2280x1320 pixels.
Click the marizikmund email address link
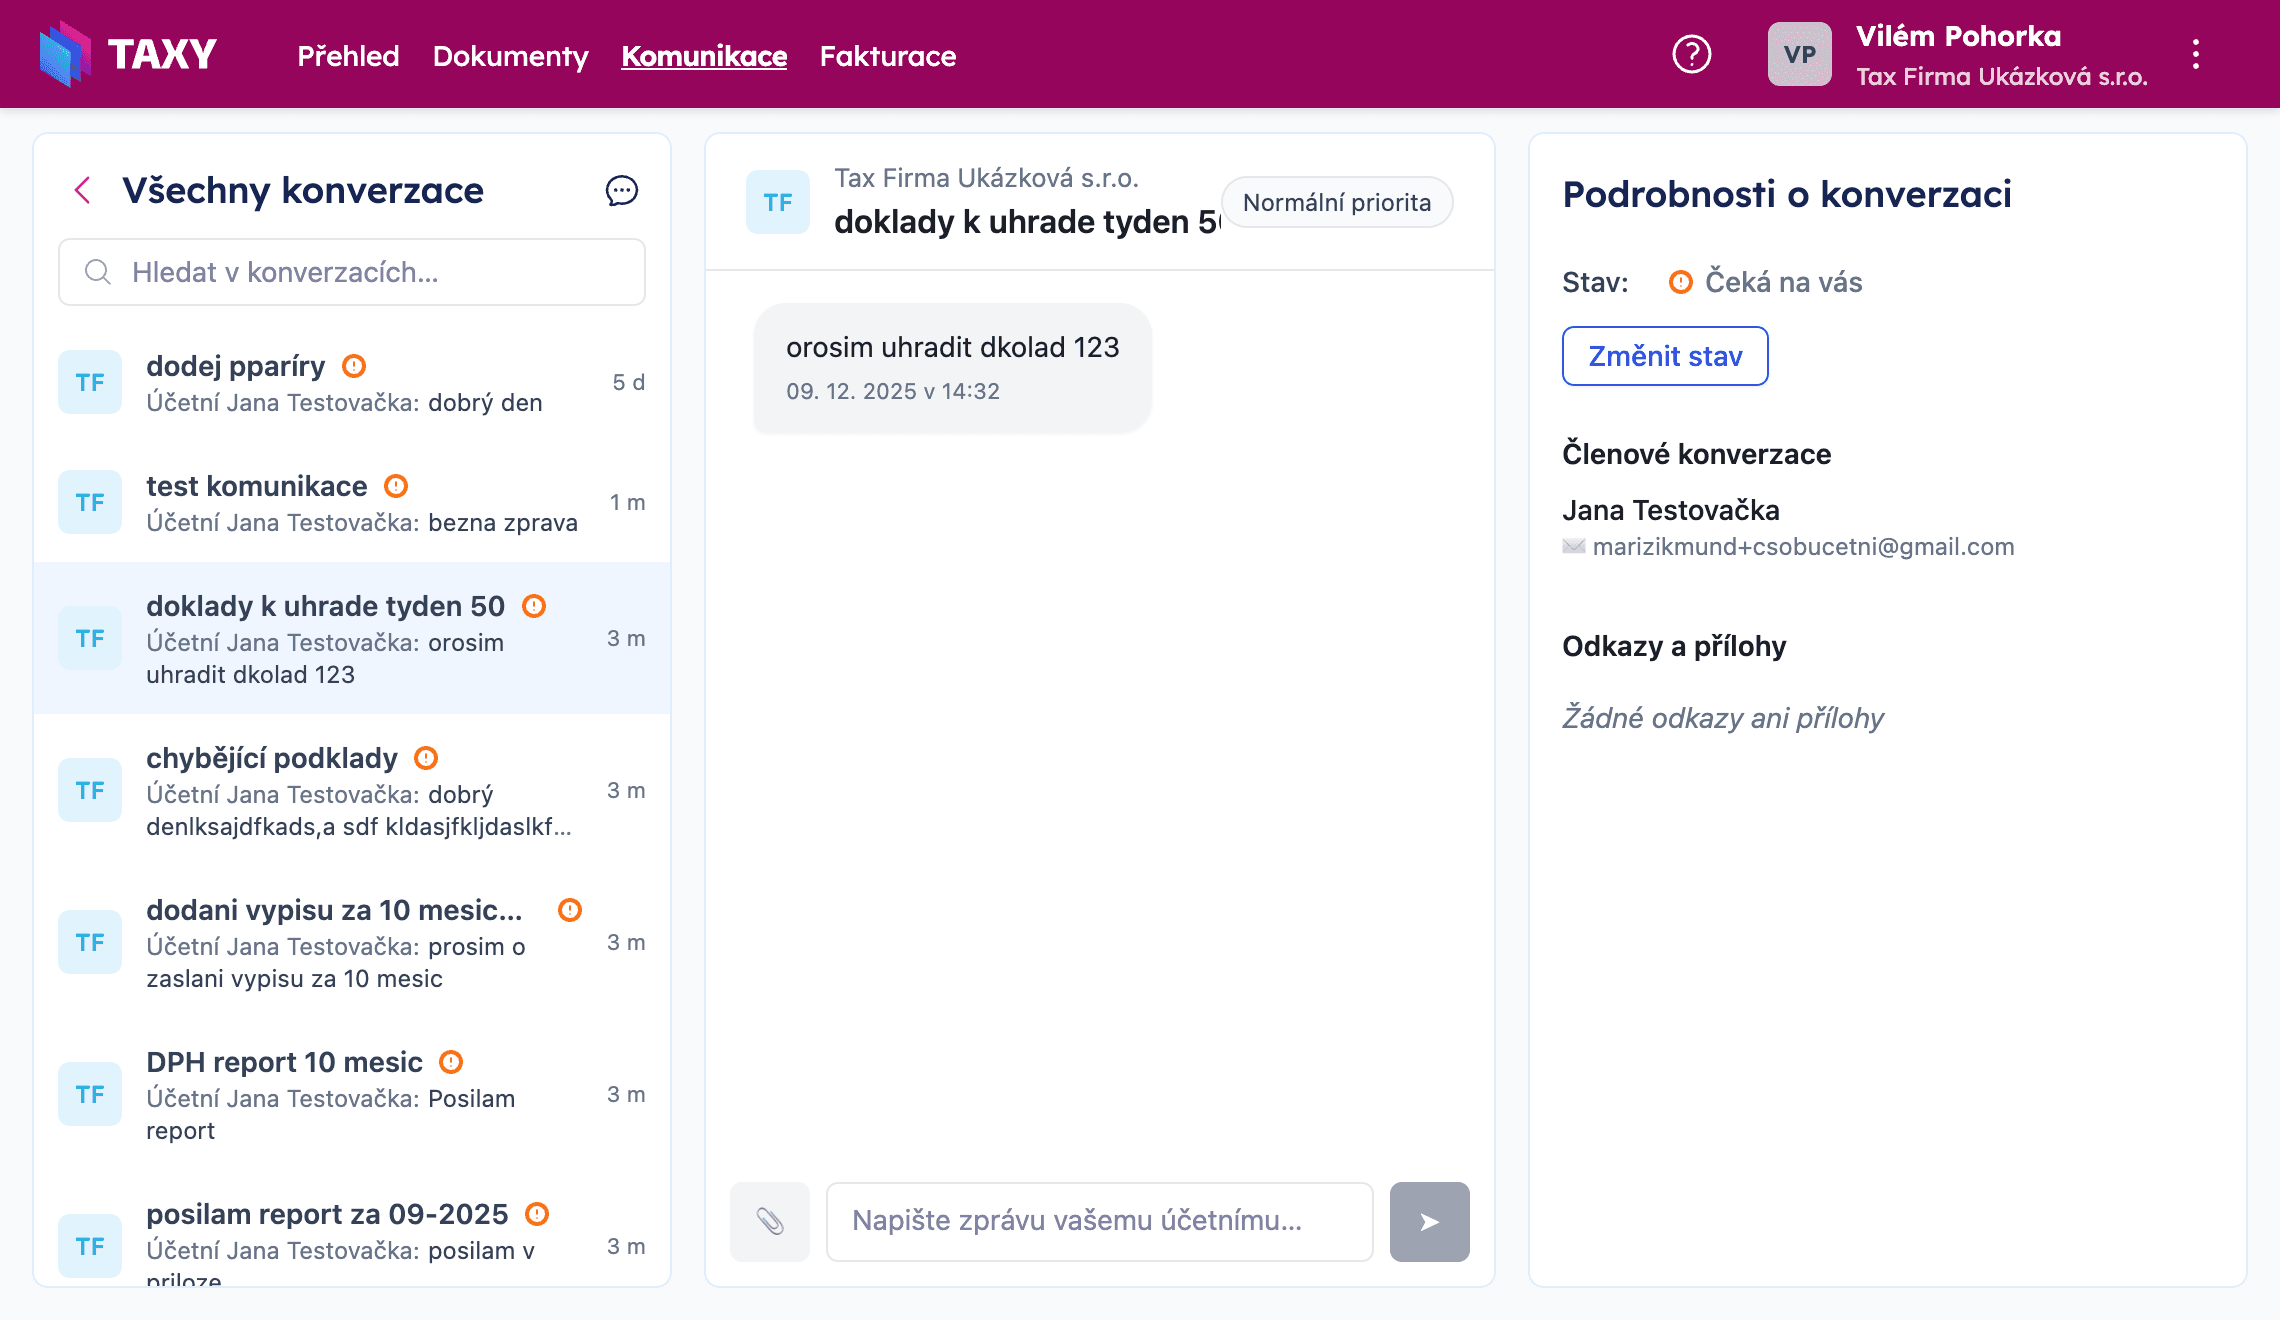tap(1802, 547)
